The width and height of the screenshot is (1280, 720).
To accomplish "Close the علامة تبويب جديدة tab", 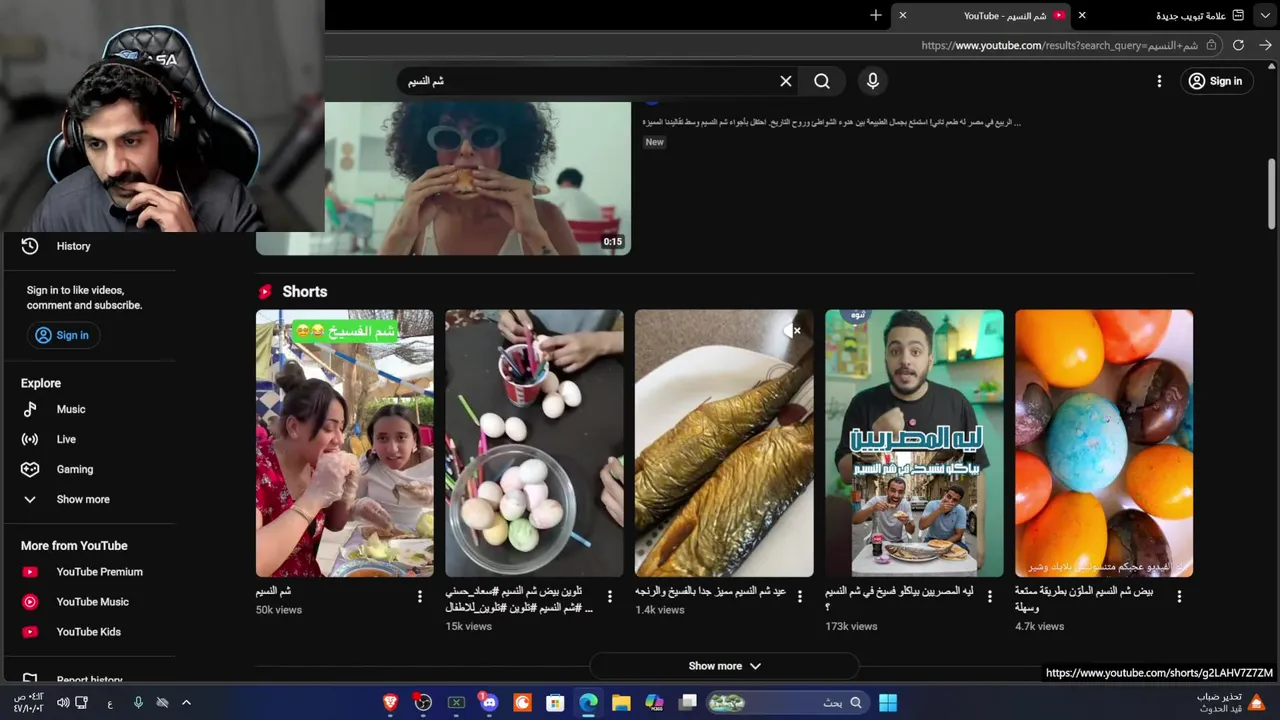I will click(1082, 15).
